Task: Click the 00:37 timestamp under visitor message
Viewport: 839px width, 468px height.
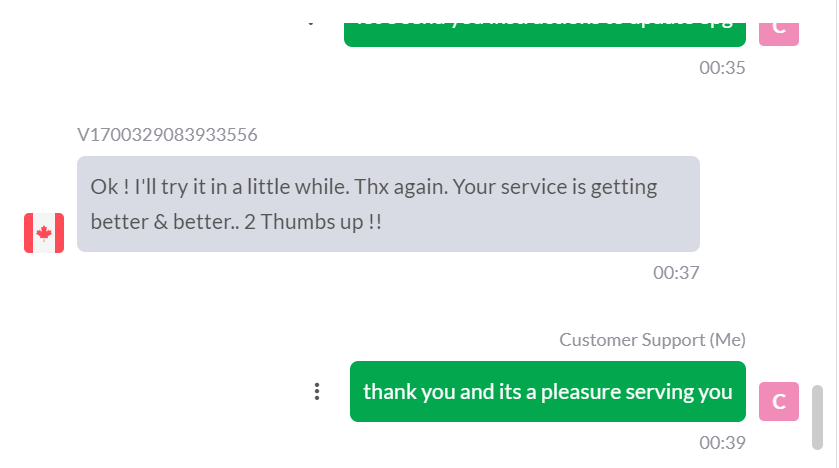Action: pyautogui.click(x=676, y=272)
